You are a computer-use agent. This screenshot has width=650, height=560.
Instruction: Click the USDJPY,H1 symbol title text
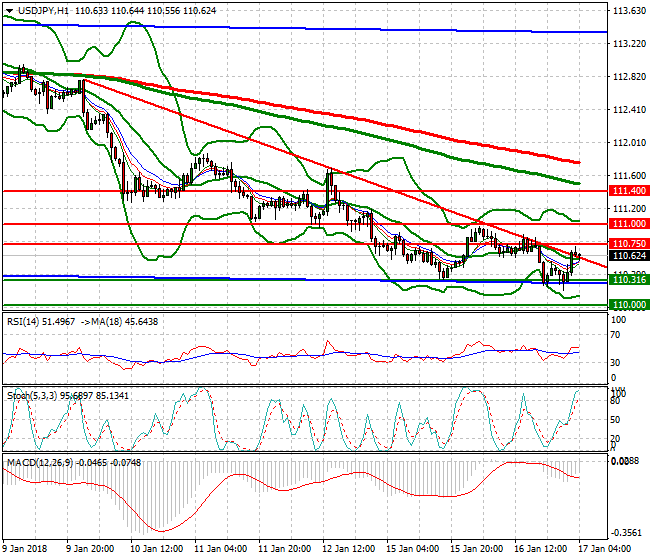pos(35,10)
